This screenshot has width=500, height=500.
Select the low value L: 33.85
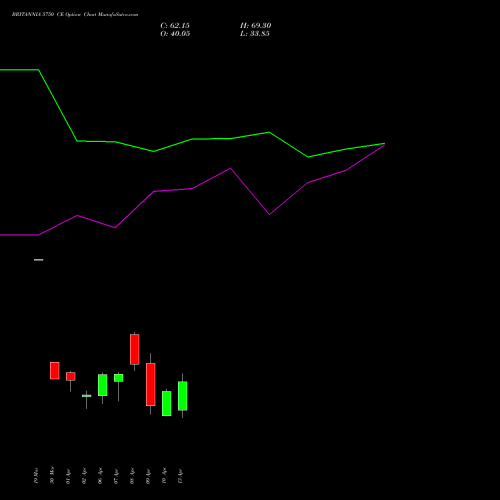click(x=255, y=34)
